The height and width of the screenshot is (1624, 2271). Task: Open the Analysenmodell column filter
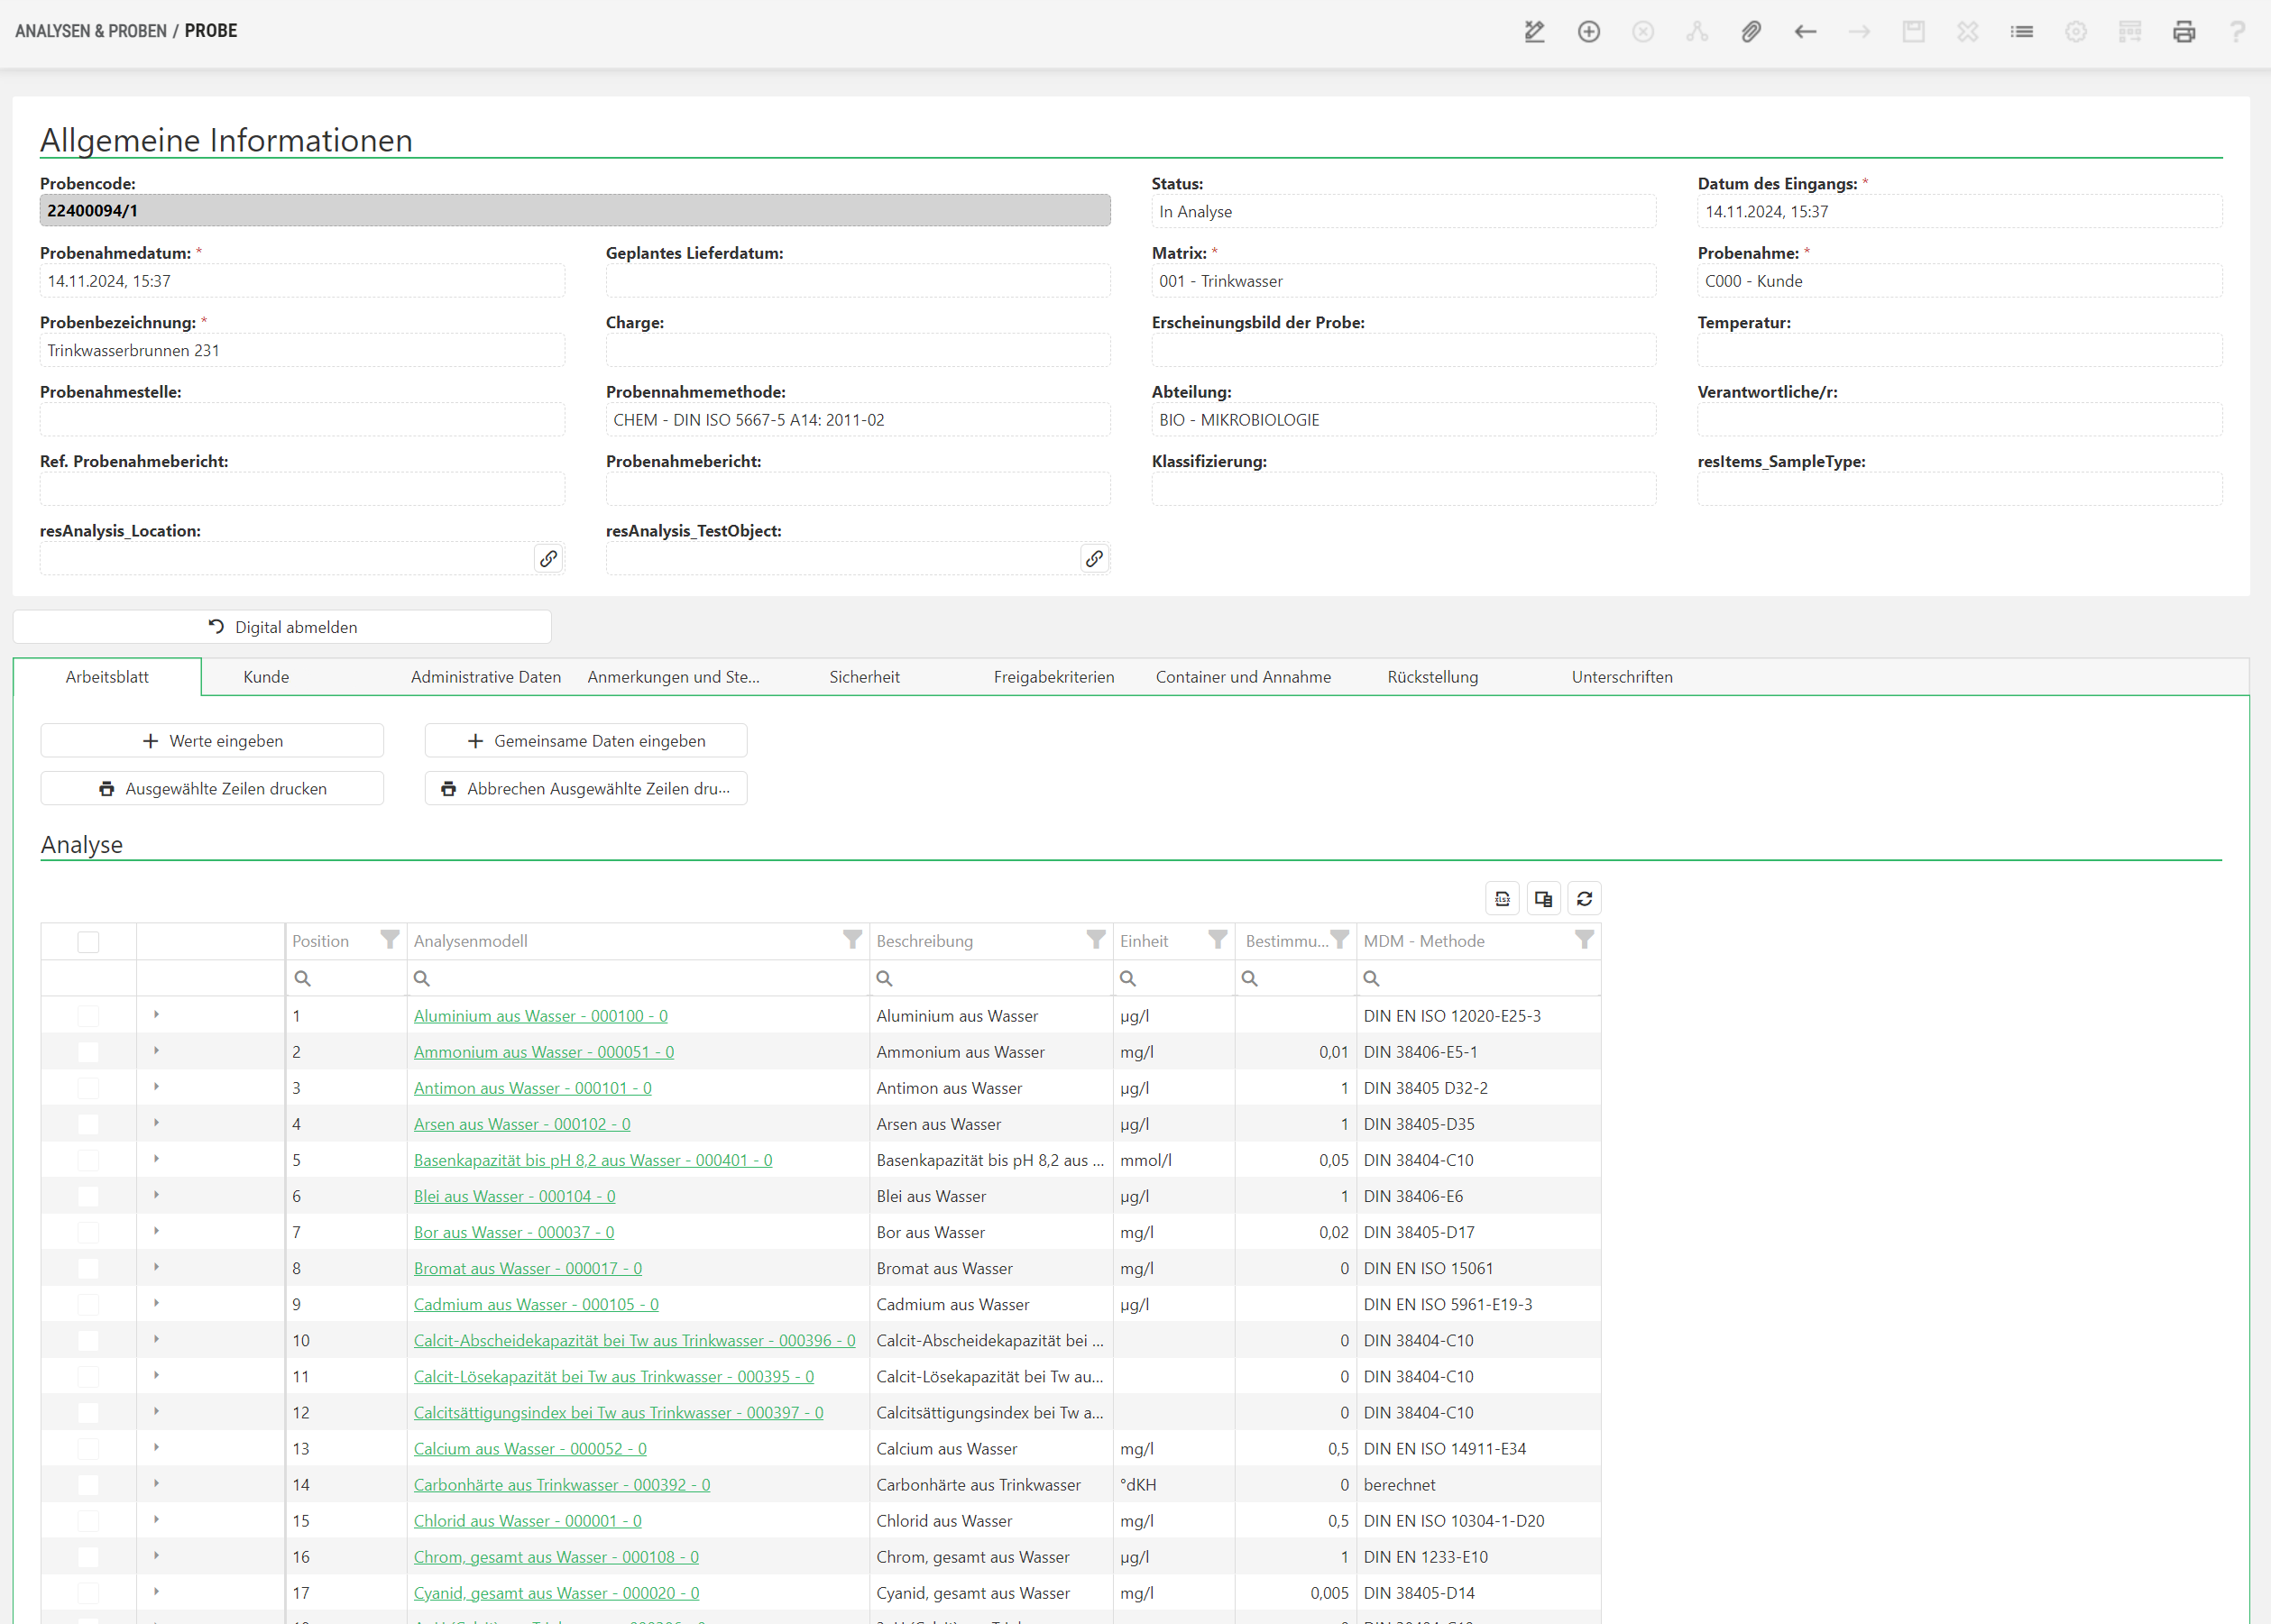point(852,940)
